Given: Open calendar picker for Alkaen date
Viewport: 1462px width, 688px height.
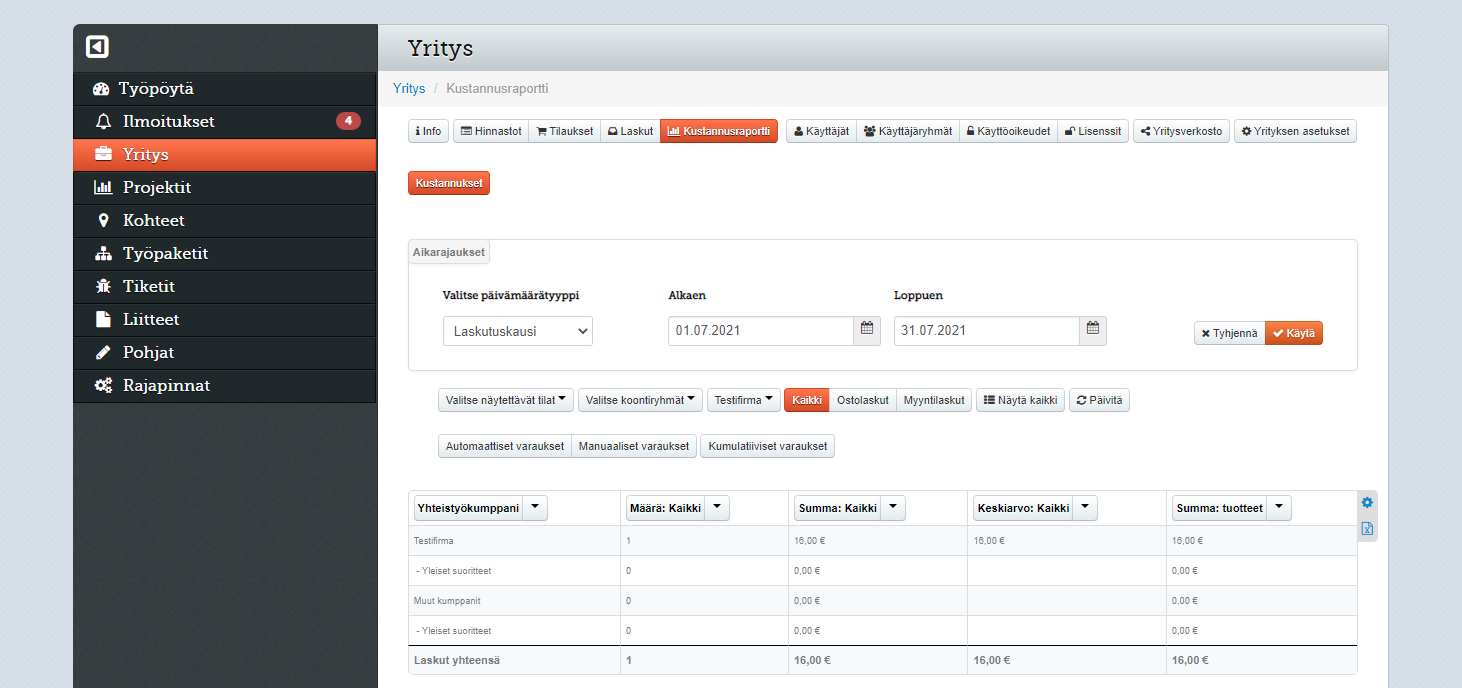Looking at the screenshot, I should (x=867, y=330).
